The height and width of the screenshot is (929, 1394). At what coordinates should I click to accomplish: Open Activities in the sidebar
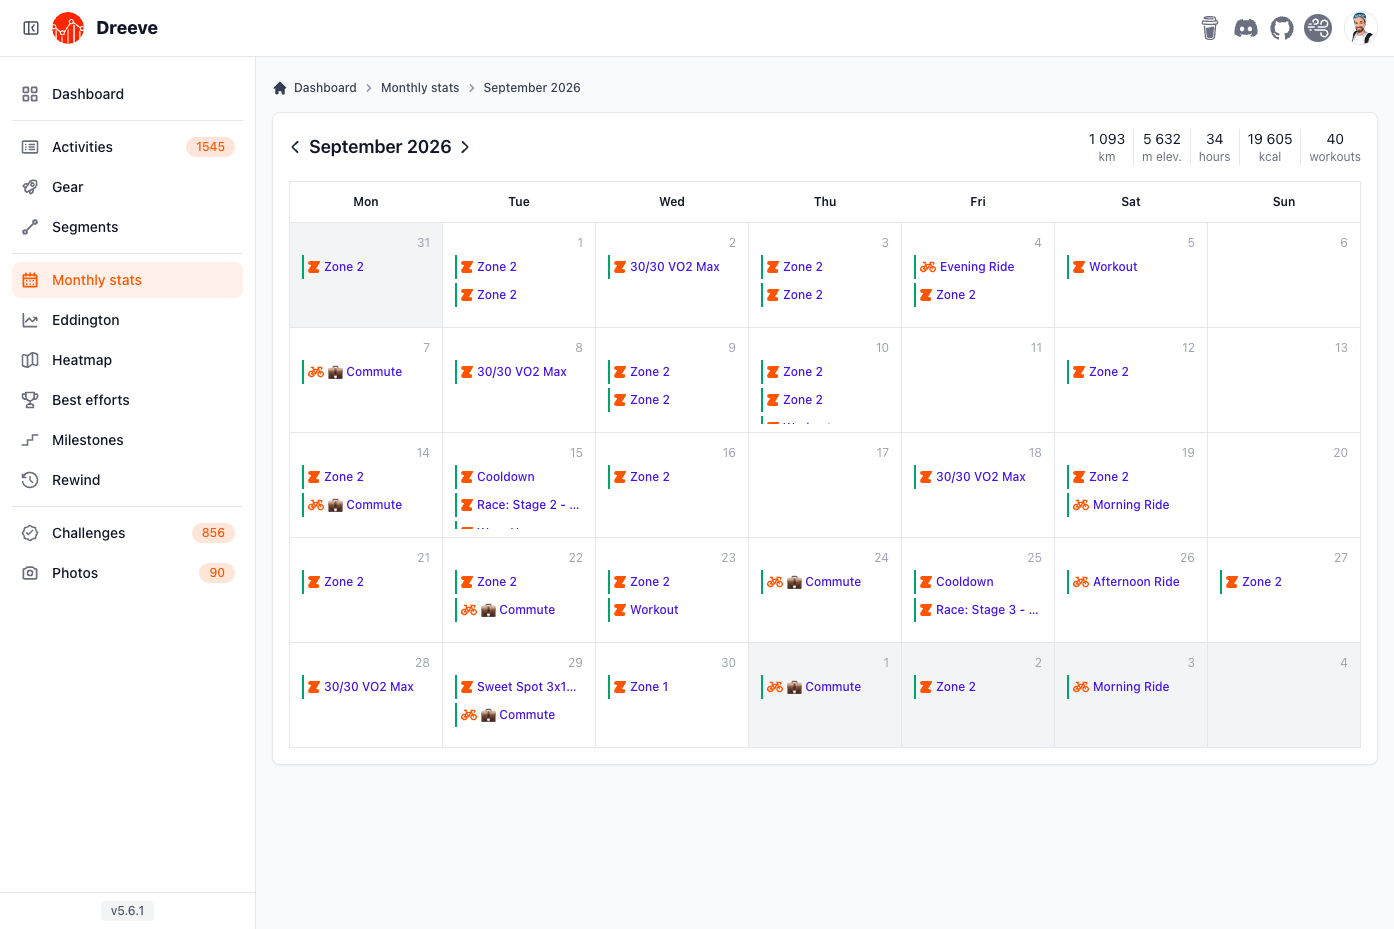(x=127, y=147)
